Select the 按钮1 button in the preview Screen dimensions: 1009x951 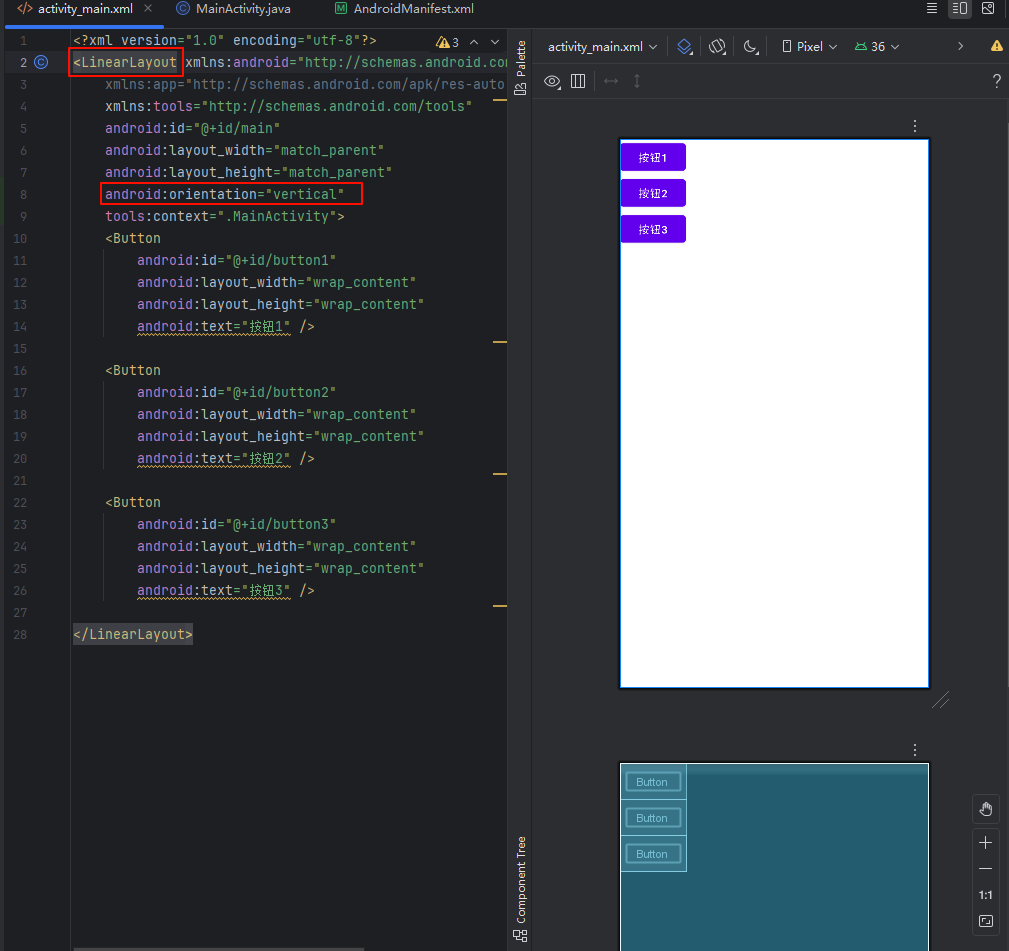(x=653, y=158)
